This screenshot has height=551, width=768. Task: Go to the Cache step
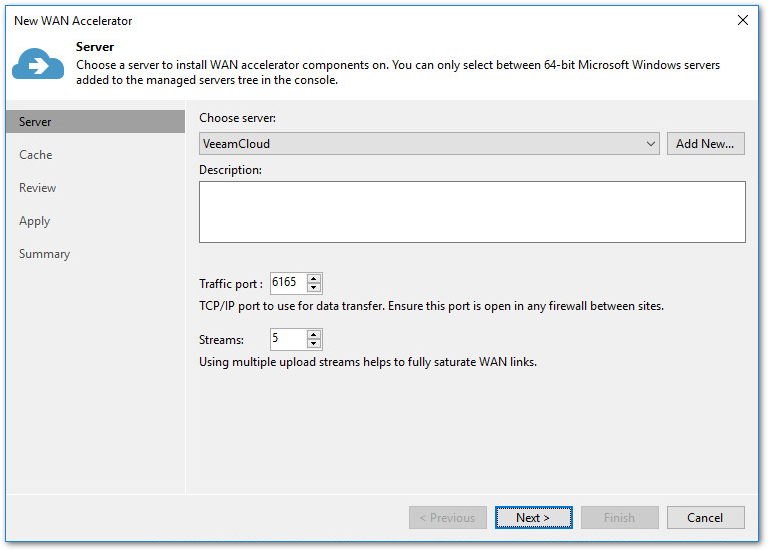(x=36, y=155)
